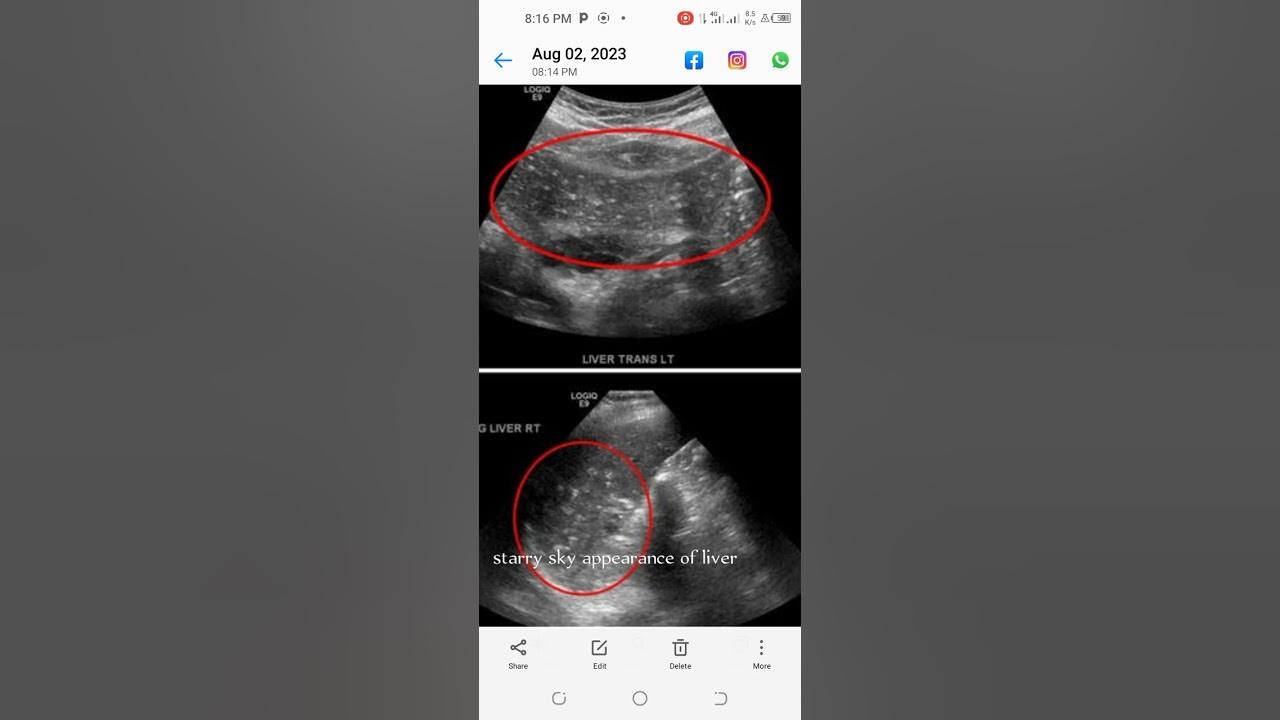The width and height of the screenshot is (1280, 720).
Task: Tap the 8:16 PM status clock
Action: (548, 18)
